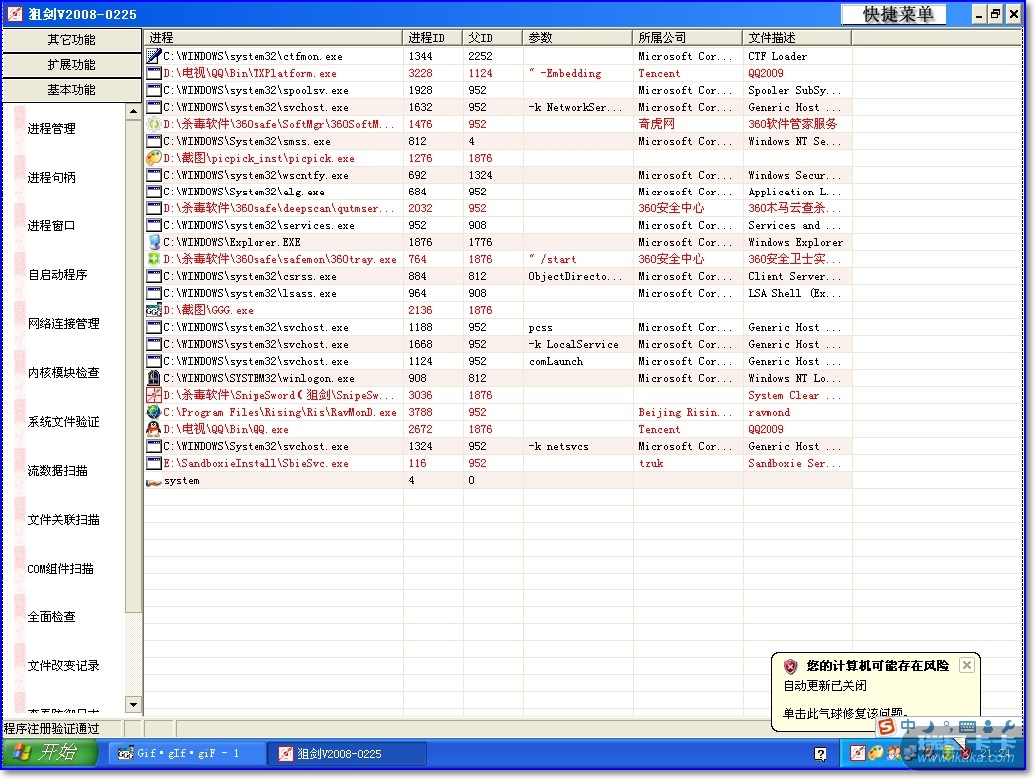Click the smss.exe window icon
Image resolution: width=1035 pixels, height=779 pixels.
tap(153, 141)
